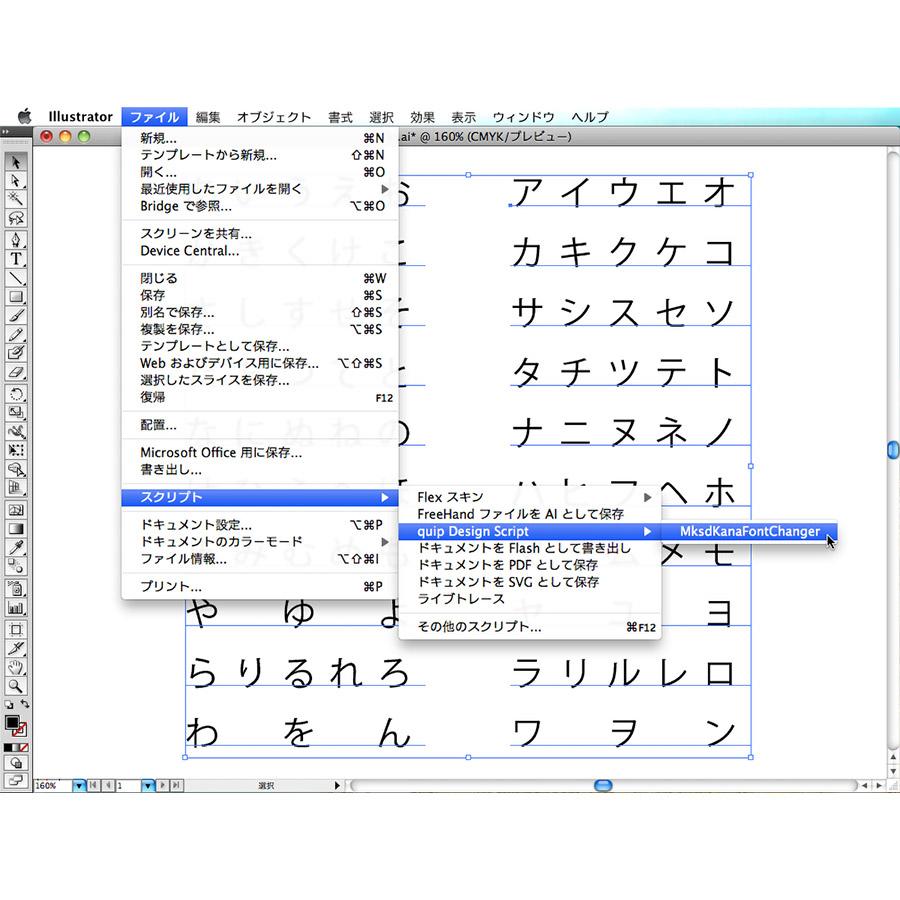Screen dimensions: 900x900
Task: Open the オブジェクト (Object) menu
Action: (274, 117)
